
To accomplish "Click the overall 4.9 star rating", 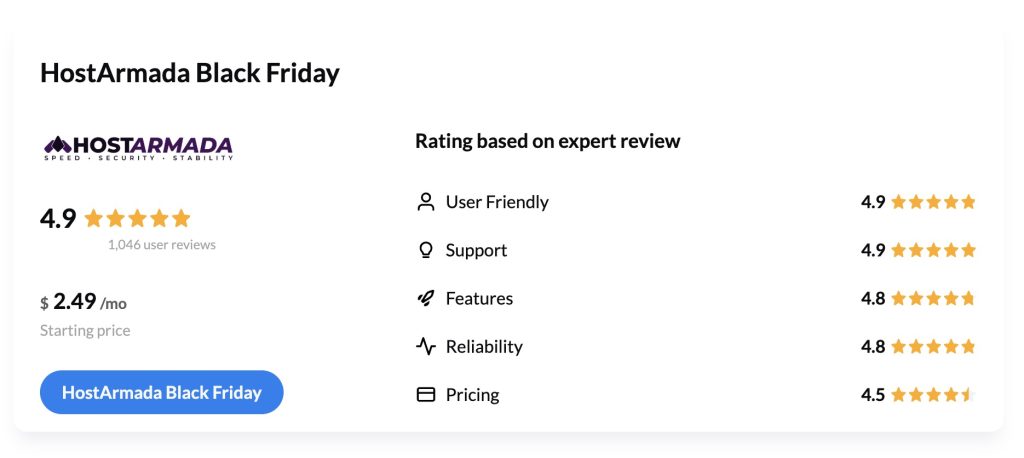I will [137, 218].
